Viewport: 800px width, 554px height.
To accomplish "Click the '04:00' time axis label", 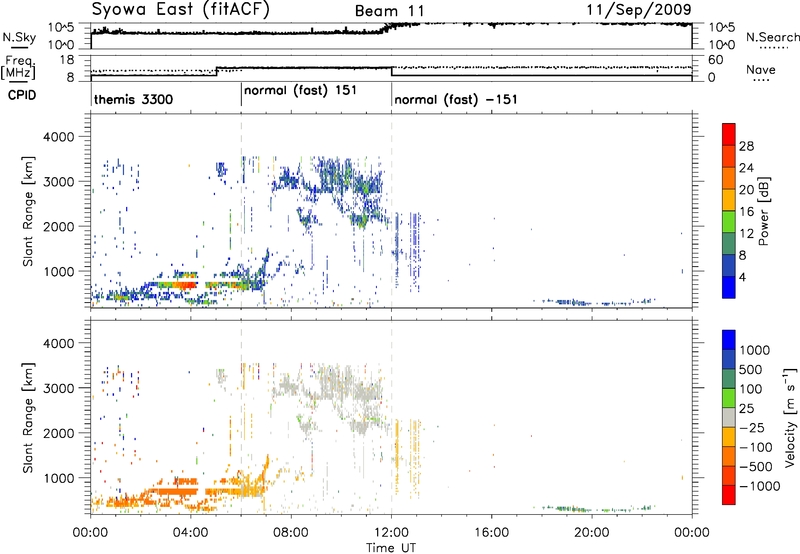I will pos(190,532).
